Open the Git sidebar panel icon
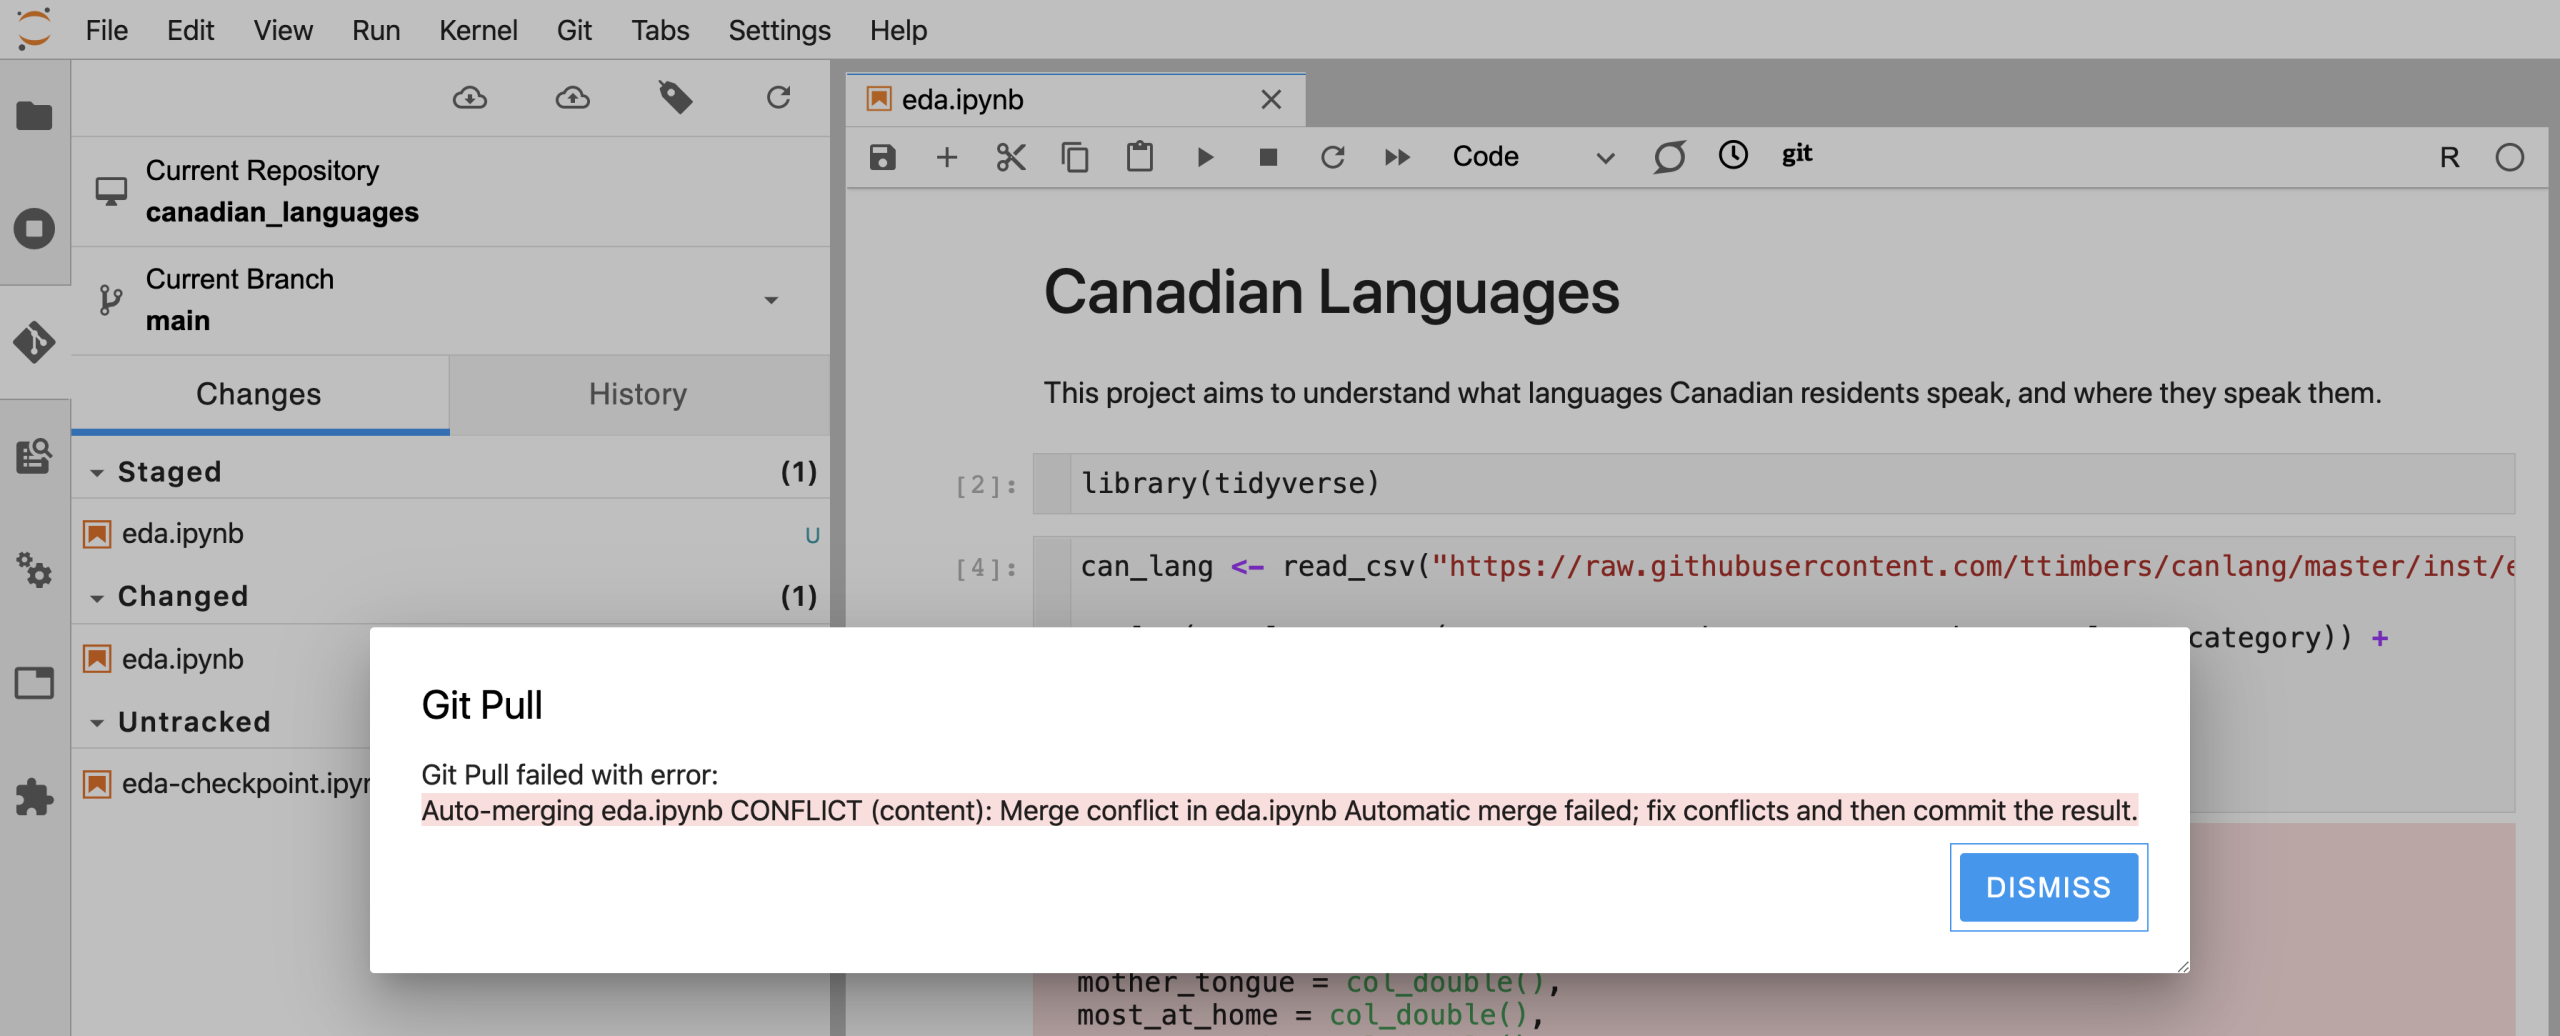The width and height of the screenshot is (2560, 1036). [x=34, y=342]
